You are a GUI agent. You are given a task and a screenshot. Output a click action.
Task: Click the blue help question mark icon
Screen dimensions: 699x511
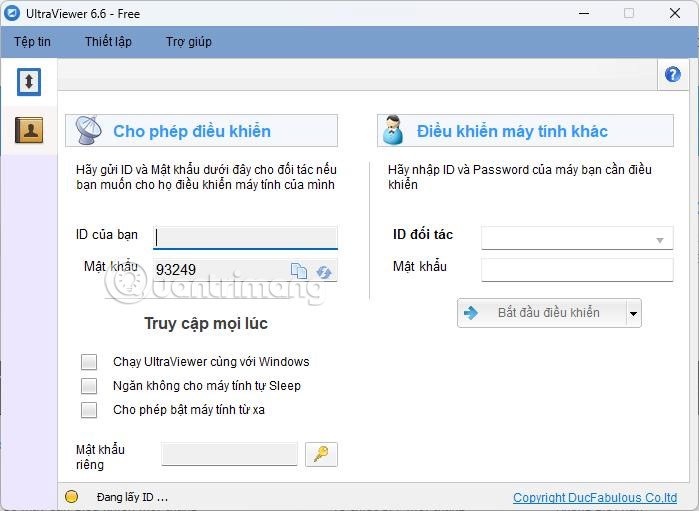click(x=672, y=75)
